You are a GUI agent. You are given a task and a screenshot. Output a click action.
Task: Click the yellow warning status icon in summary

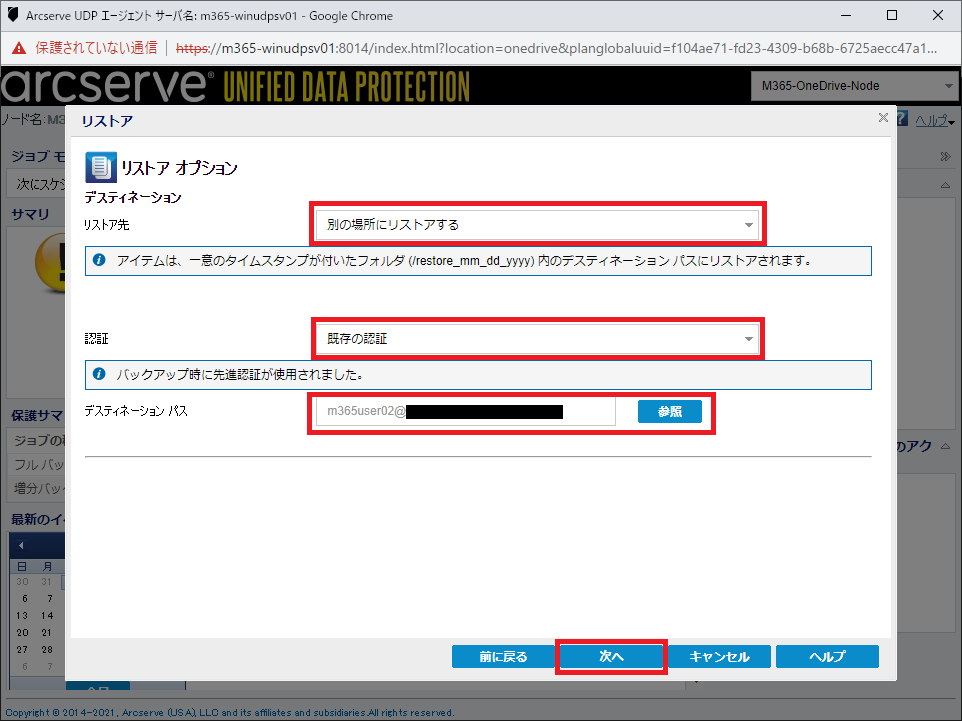point(52,263)
